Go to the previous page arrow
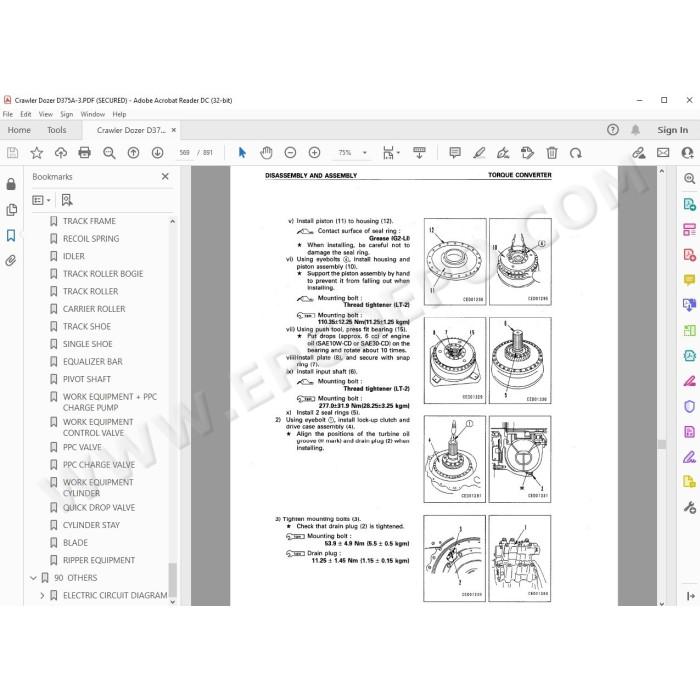This screenshot has width=700, height=700. (x=133, y=153)
